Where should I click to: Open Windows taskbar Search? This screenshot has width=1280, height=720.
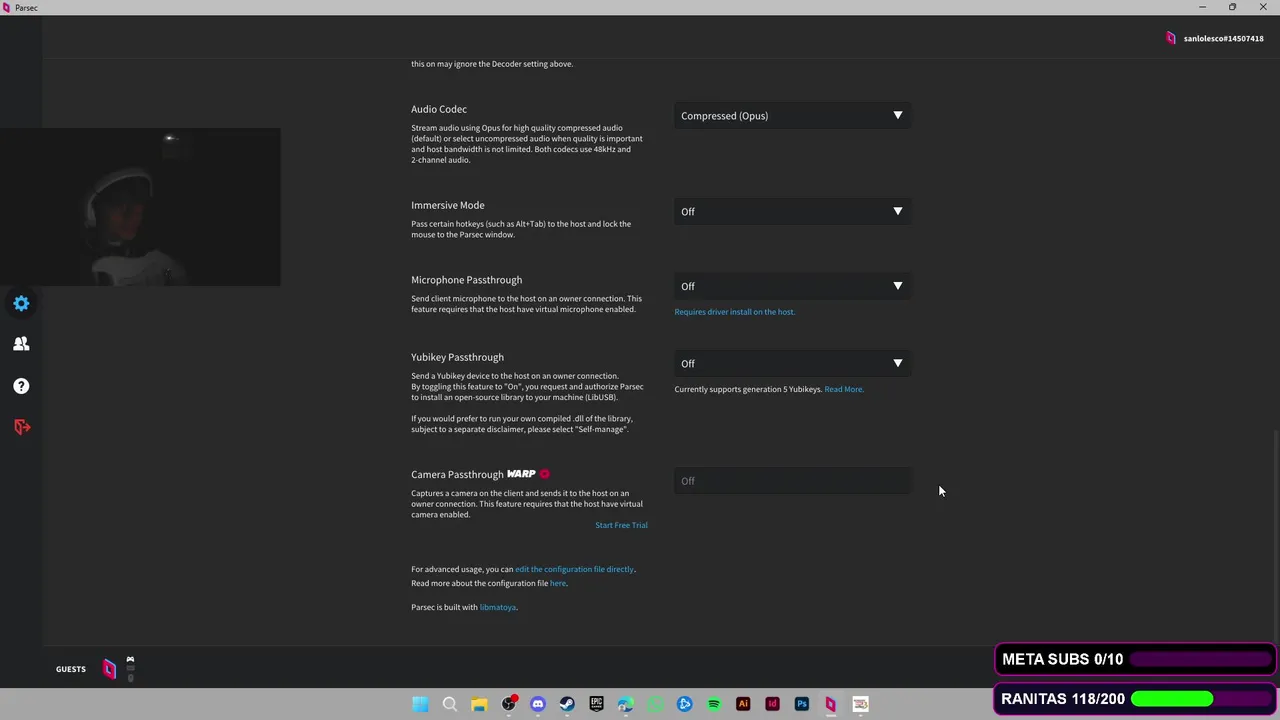pos(450,704)
